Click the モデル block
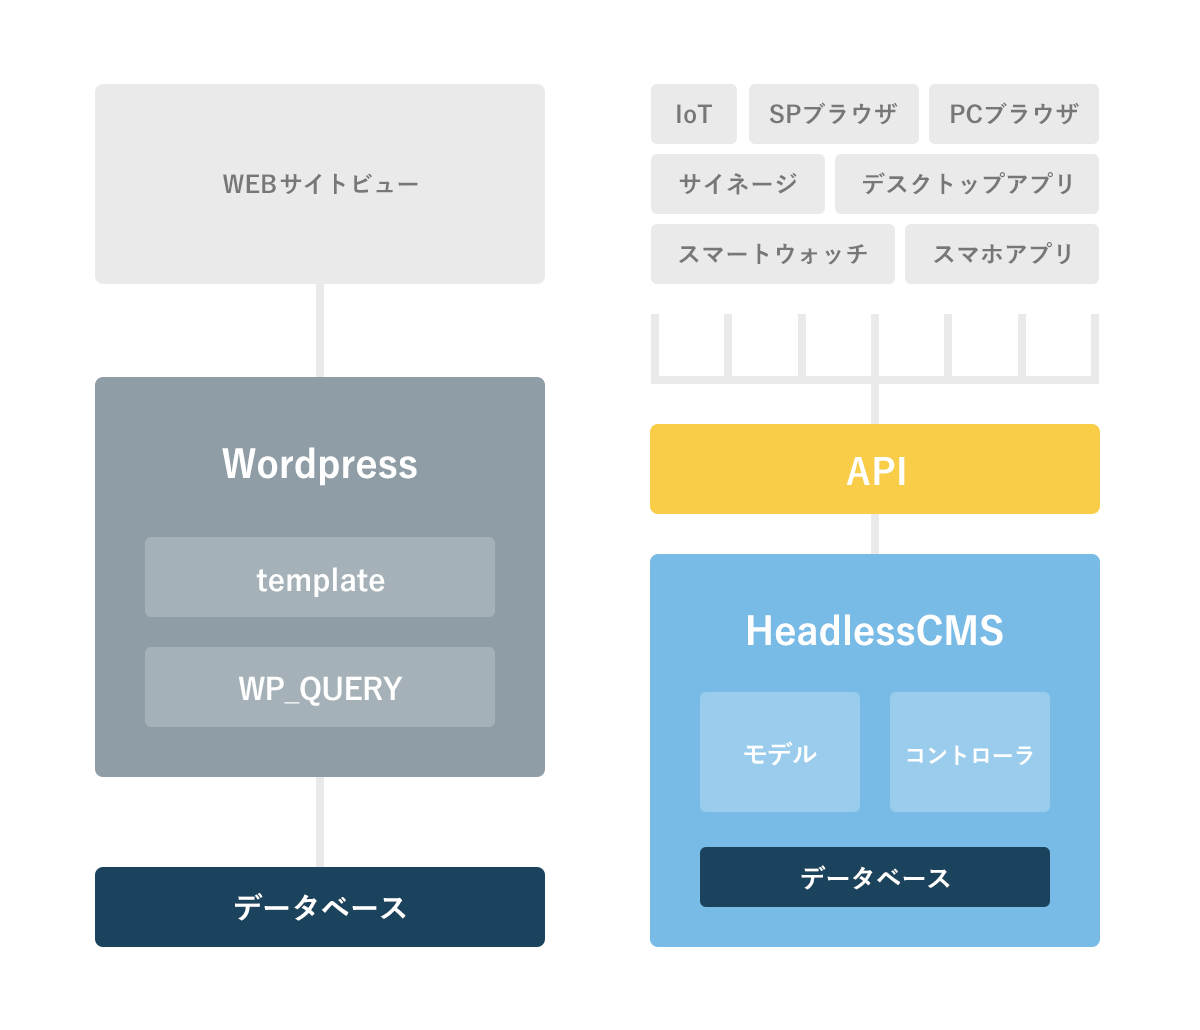The height and width of the screenshot is (1030, 1200). (780, 752)
